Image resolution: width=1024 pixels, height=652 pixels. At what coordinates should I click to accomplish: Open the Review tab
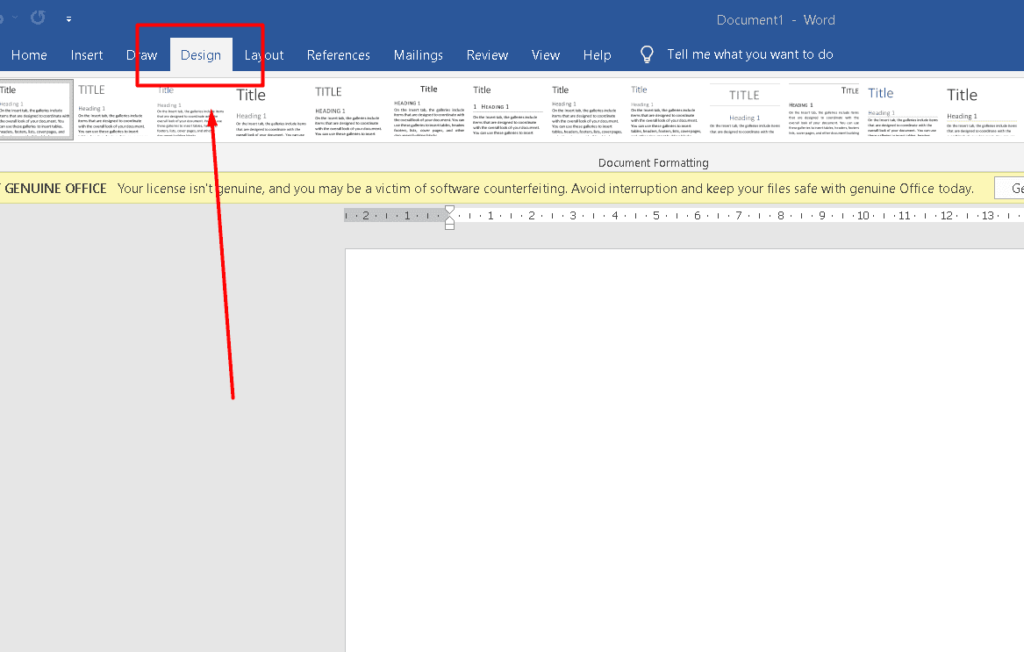pos(487,55)
